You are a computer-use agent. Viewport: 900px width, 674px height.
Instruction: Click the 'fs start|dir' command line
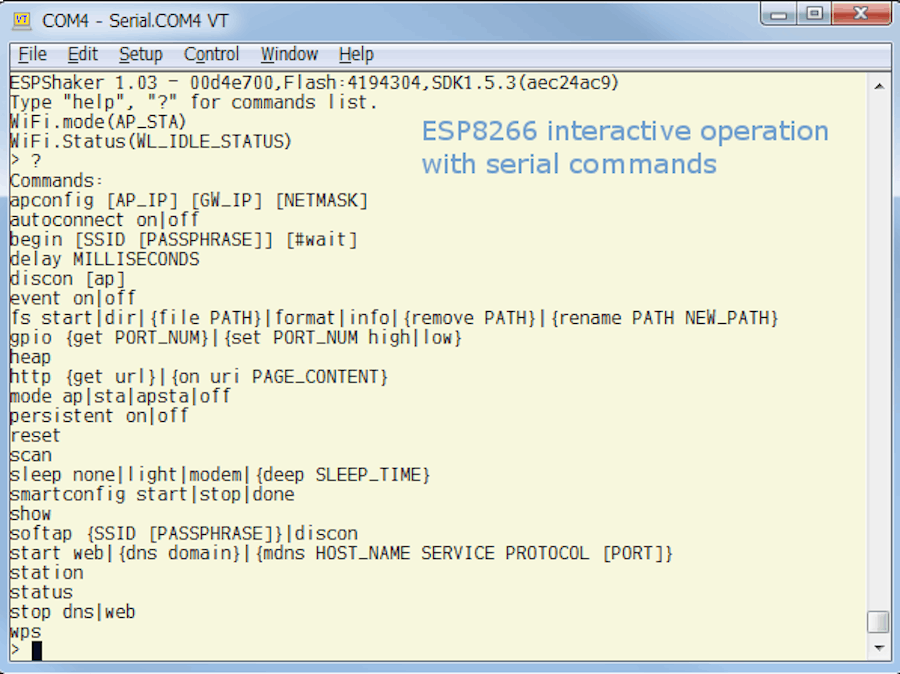(394, 318)
